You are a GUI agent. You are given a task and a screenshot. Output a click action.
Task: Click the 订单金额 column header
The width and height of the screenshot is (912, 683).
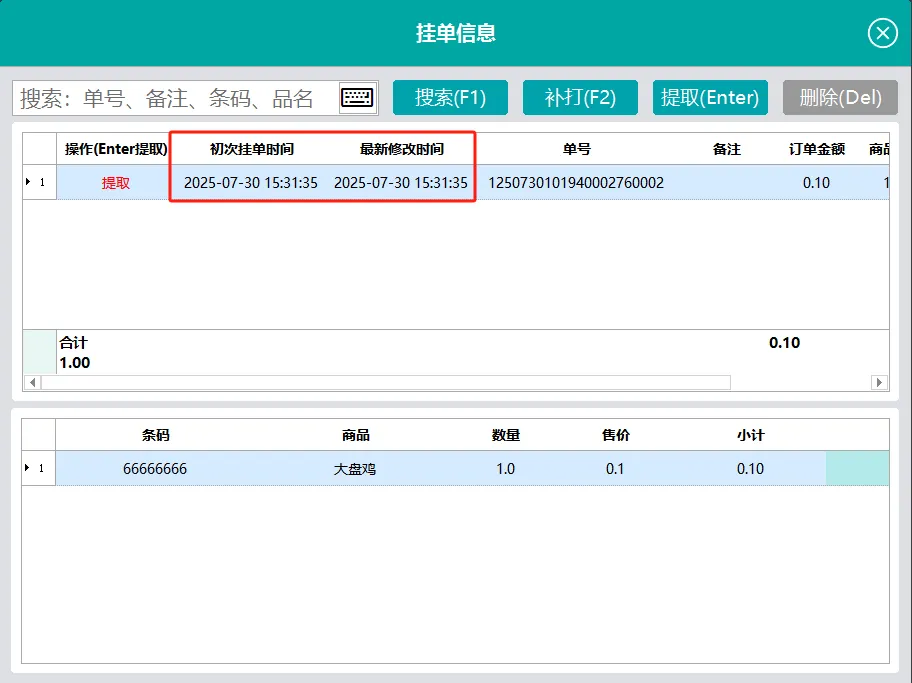point(816,149)
